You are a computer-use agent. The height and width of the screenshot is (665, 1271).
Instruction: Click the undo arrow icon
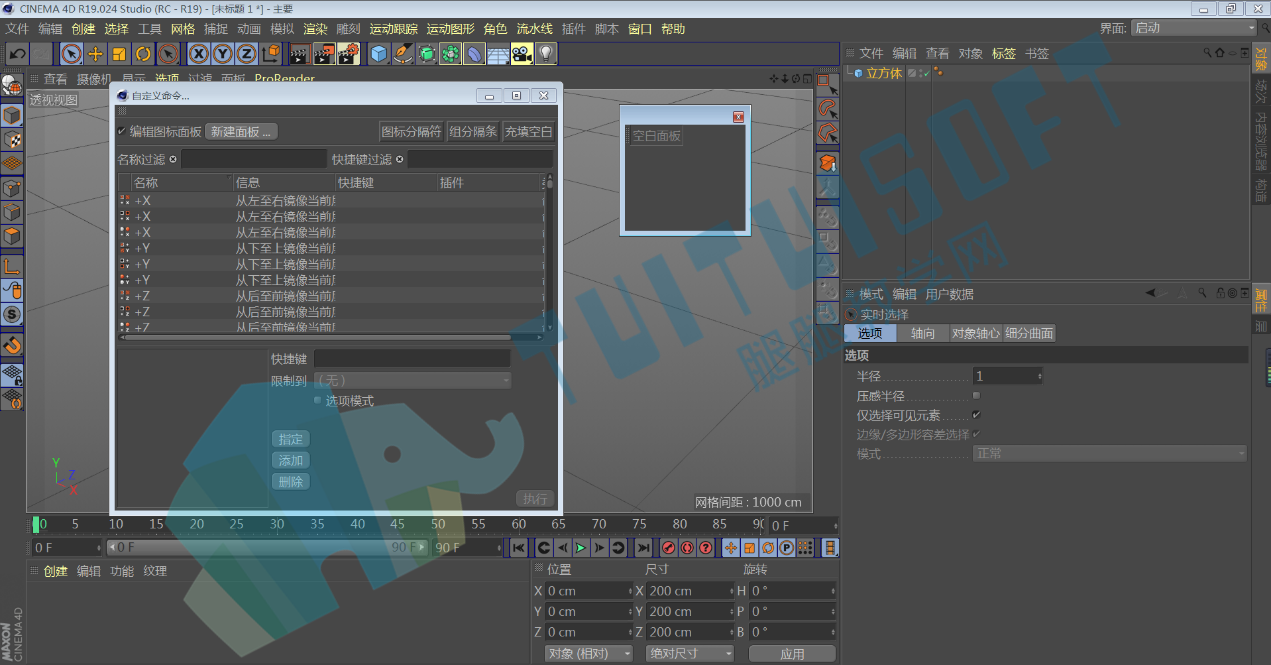click(x=17, y=53)
